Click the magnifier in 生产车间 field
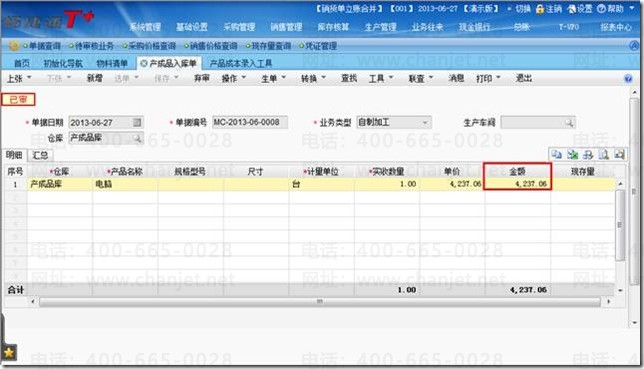The height and width of the screenshot is (369, 644). click(569, 122)
